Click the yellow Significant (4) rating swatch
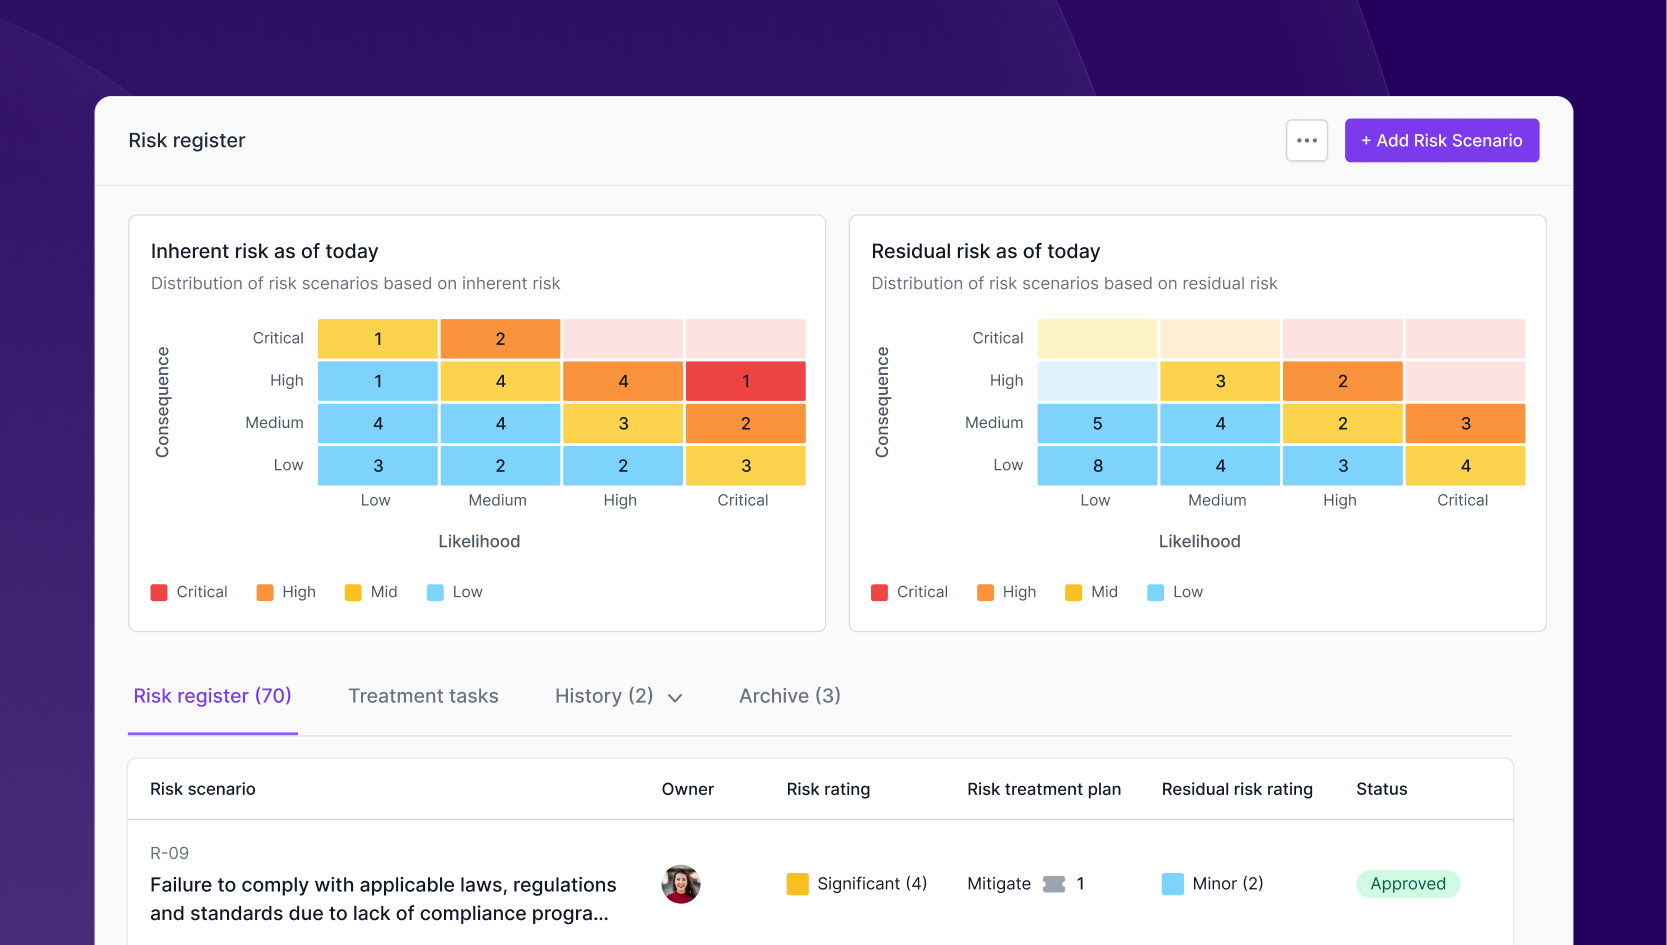Image resolution: width=1667 pixels, height=945 pixels. click(x=797, y=884)
